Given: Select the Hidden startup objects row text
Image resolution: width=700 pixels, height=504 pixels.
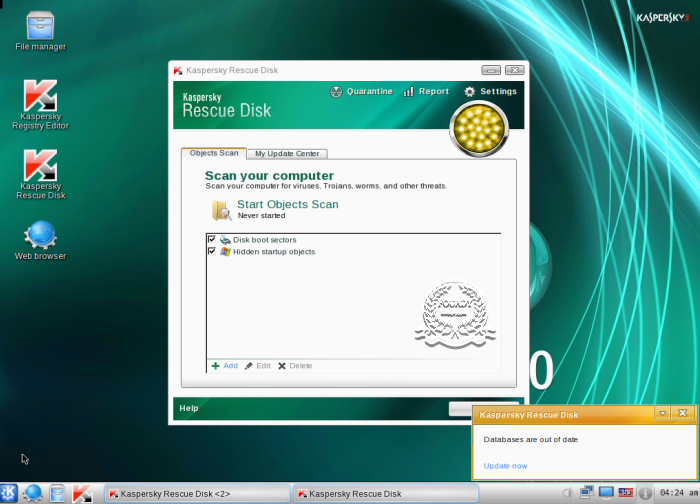Looking at the screenshot, I should [274, 252].
